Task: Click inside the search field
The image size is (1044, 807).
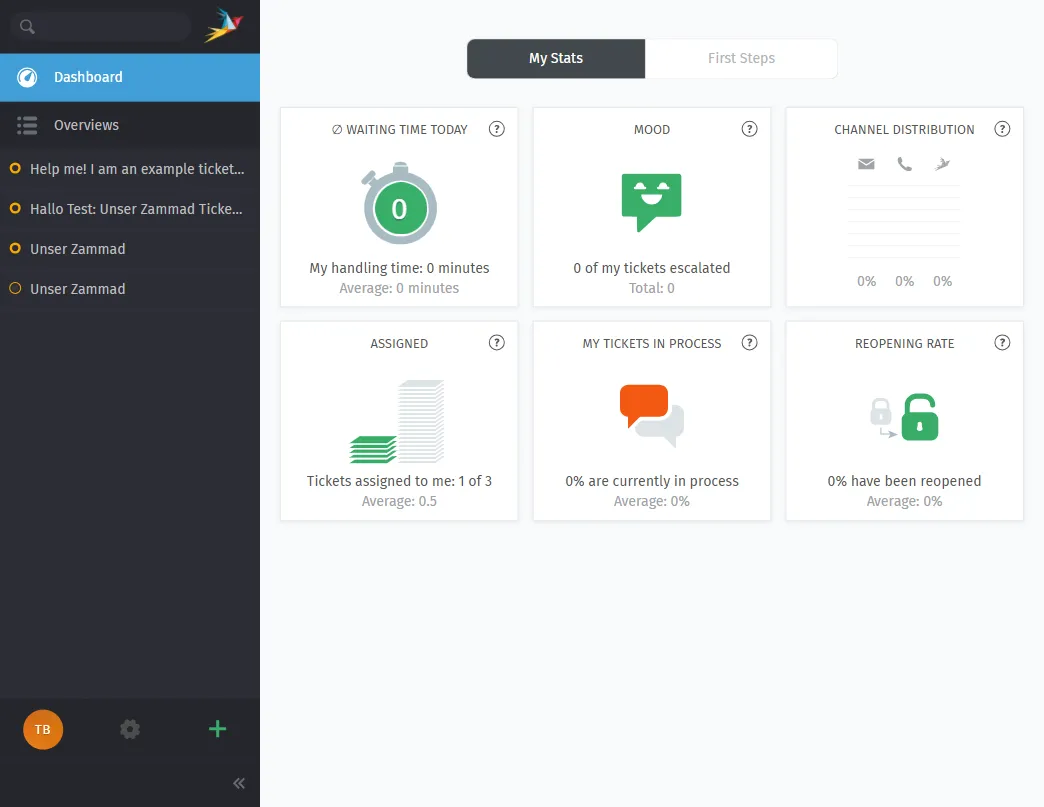Action: (x=100, y=26)
